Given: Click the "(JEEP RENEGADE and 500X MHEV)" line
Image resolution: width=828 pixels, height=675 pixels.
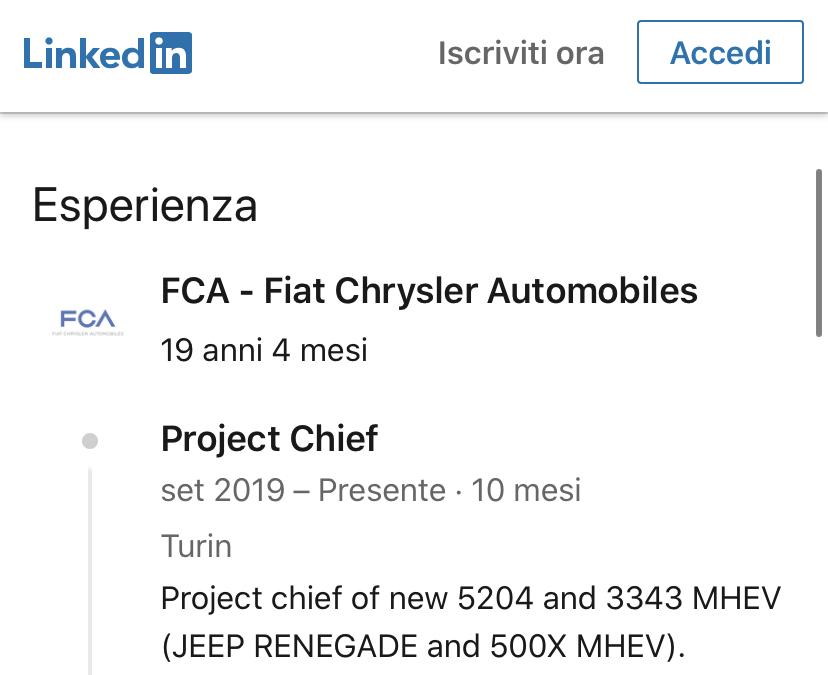Looking at the screenshot, I should pos(423,647).
